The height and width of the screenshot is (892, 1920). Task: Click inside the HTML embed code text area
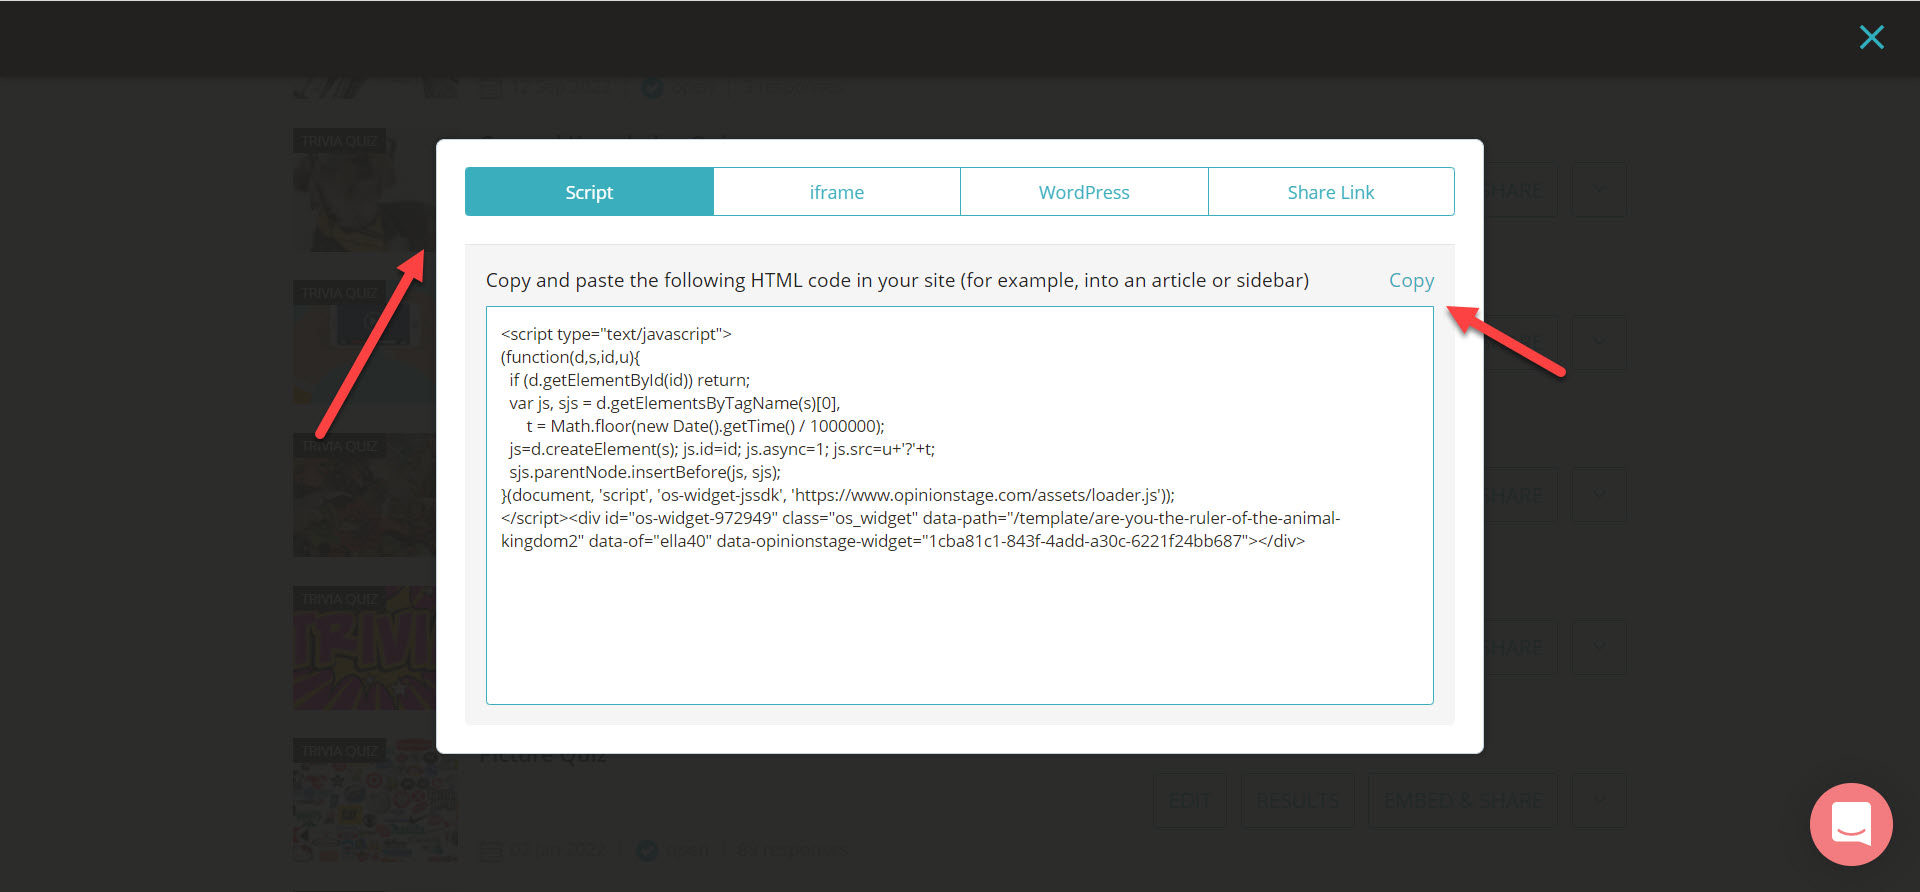pyautogui.click(x=959, y=620)
